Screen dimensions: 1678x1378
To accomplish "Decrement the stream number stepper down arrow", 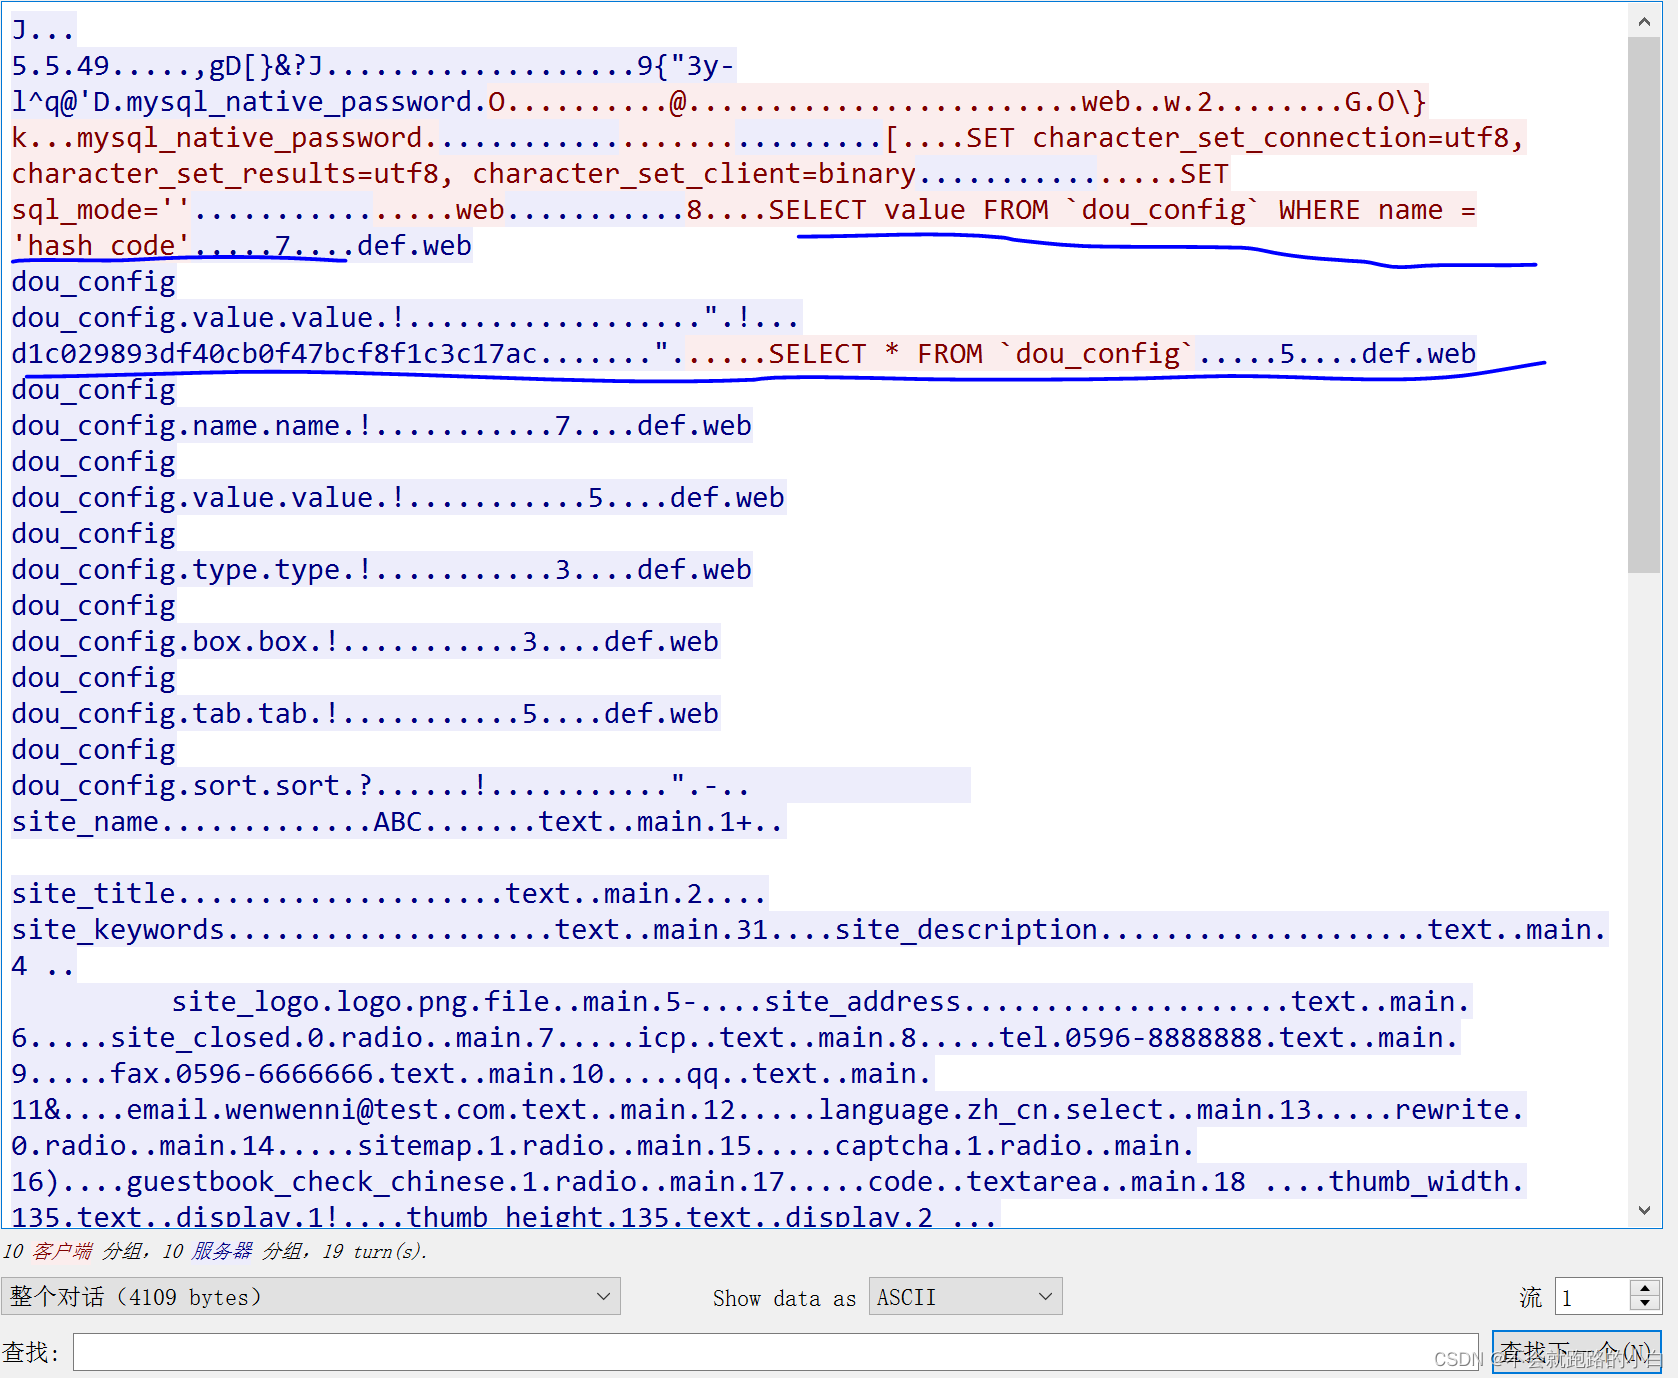I will (1645, 1305).
